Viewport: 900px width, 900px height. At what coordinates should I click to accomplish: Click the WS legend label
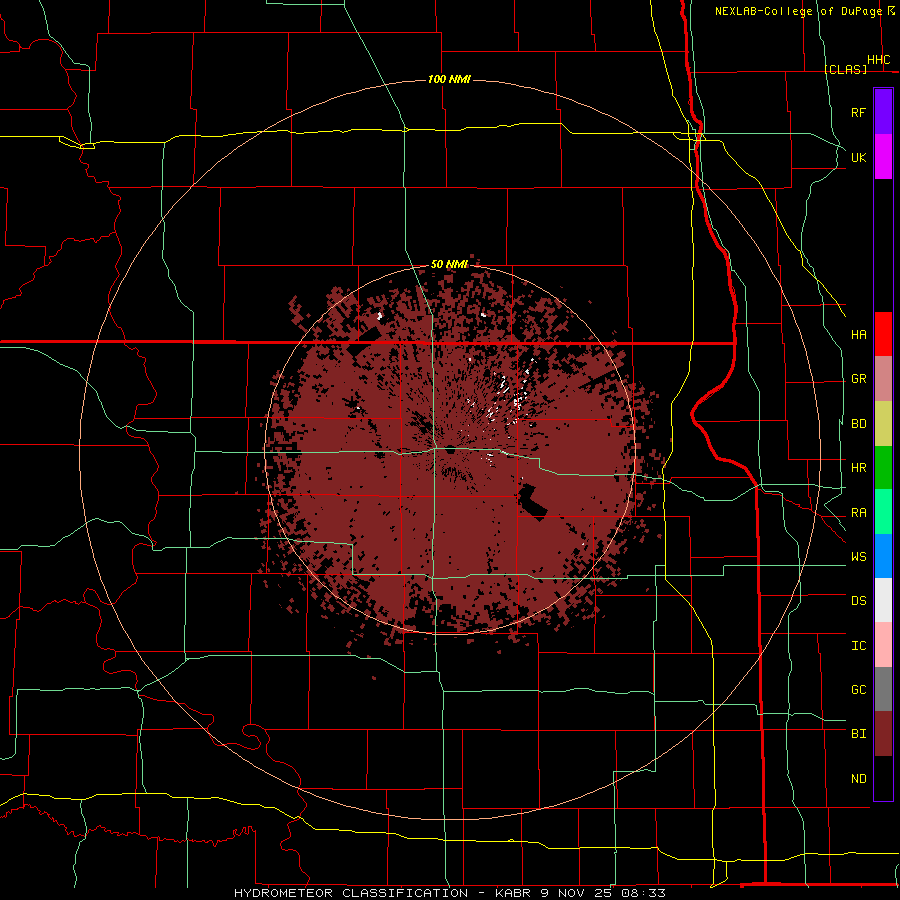pos(858,556)
